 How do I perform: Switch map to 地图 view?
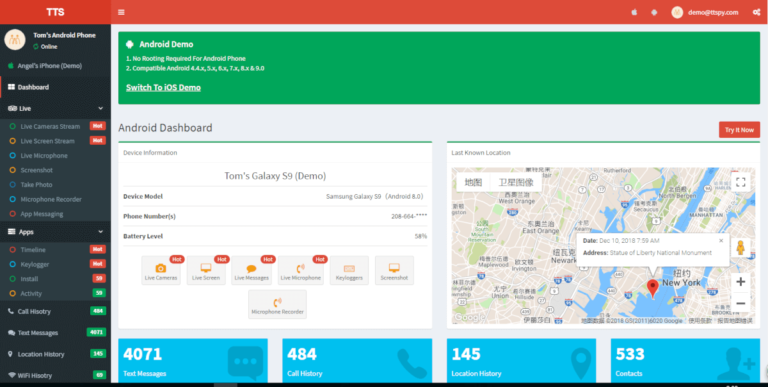pyautogui.click(x=473, y=182)
